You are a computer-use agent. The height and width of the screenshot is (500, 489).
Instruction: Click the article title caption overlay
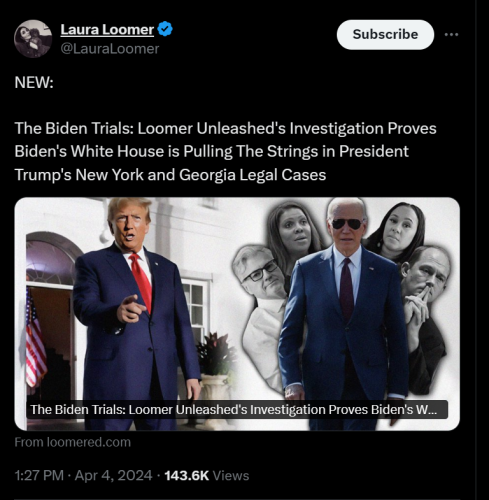pos(237,409)
